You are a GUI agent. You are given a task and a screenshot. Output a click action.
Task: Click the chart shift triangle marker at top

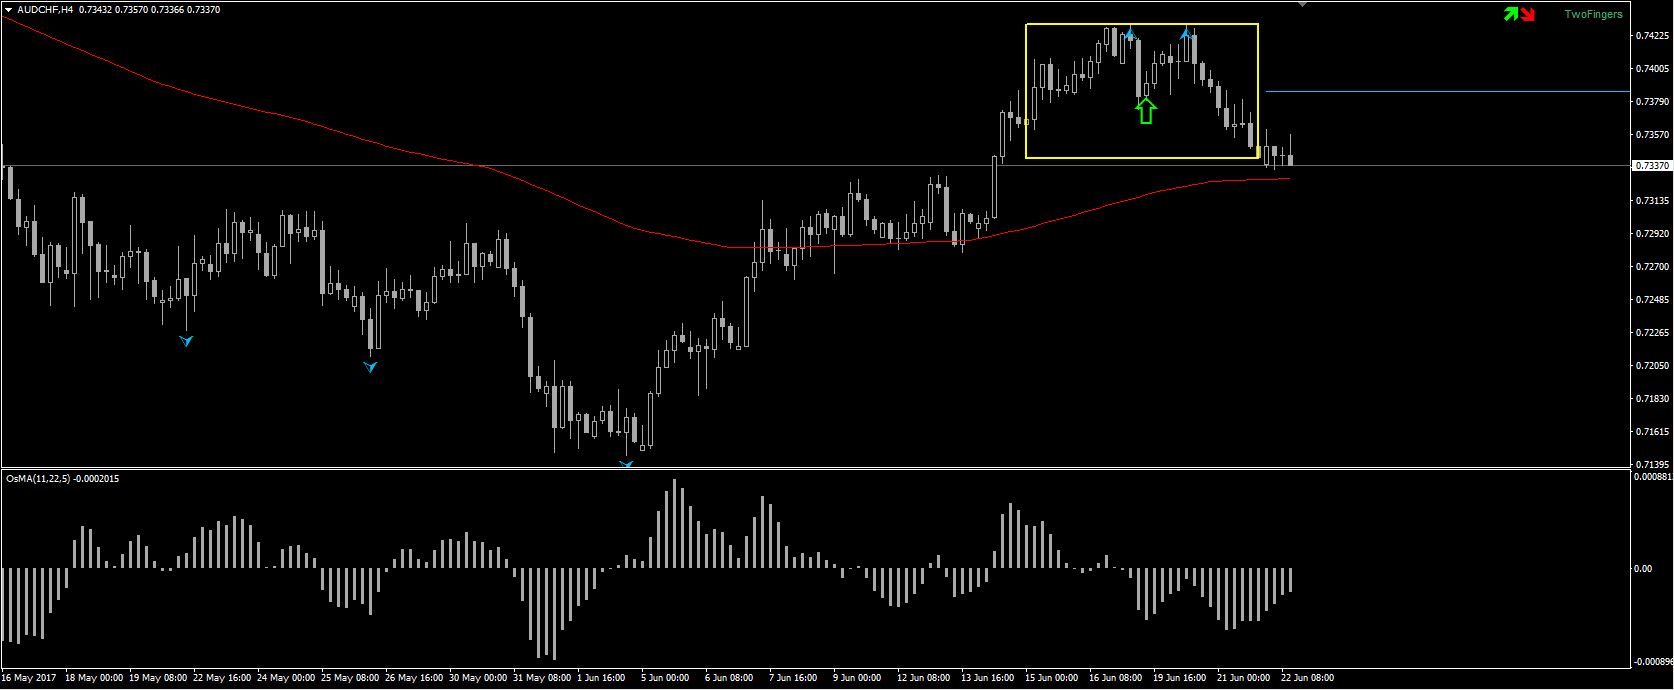pyautogui.click(x=1302, y=5)
